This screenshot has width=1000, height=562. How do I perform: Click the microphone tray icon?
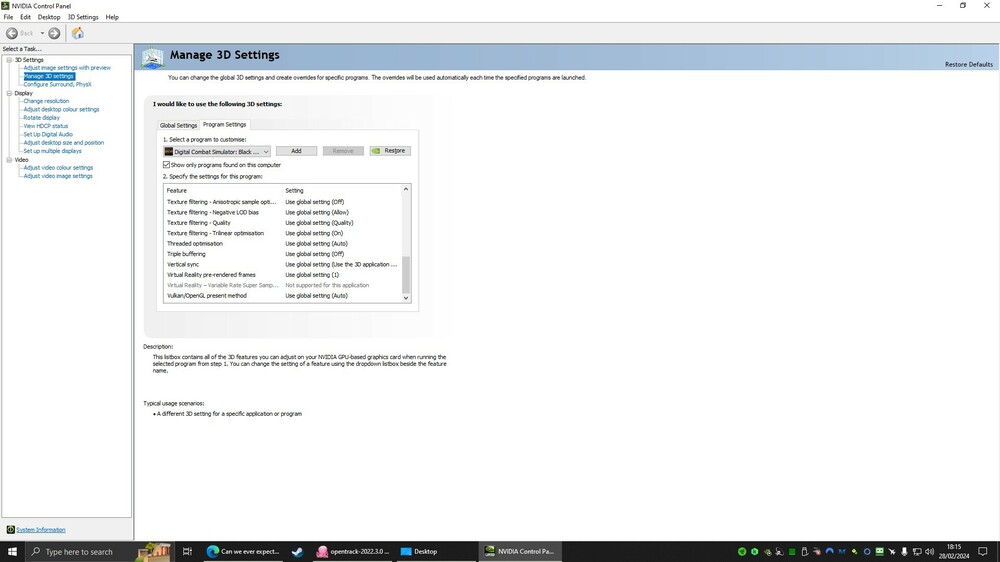tap(904, 552)
